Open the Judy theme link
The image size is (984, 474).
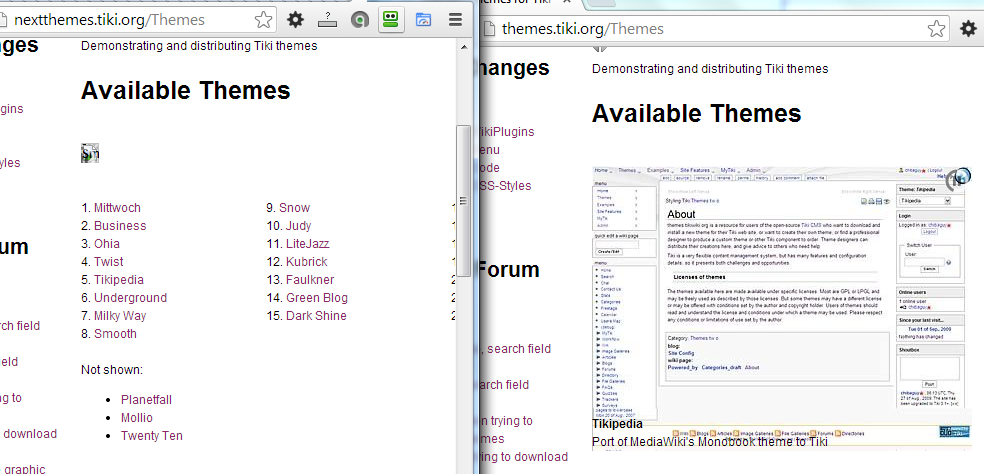tap(299, 226)
